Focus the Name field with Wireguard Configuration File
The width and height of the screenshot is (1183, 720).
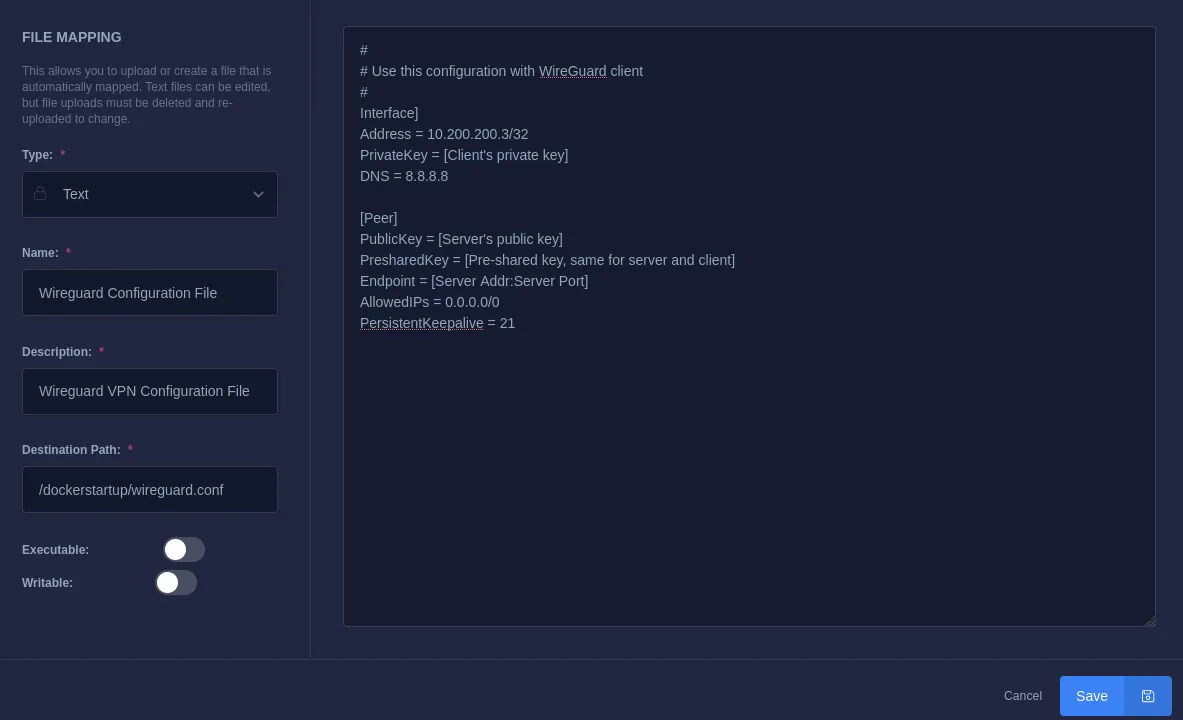pos(150,293)
